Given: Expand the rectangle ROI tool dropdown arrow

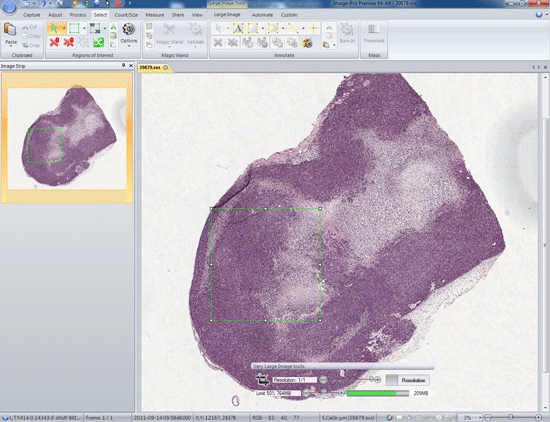Looking at the screenshot, I should coord(84,28).
